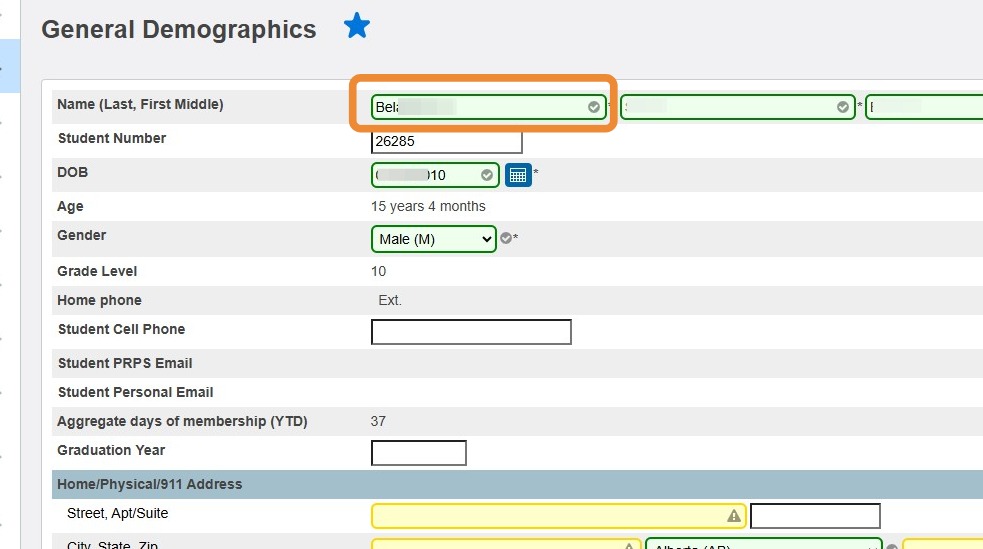This screenshot has height=549, width=983.
Task: Open the Gender dropdown showing Male (M)
Action: (434, 239)
